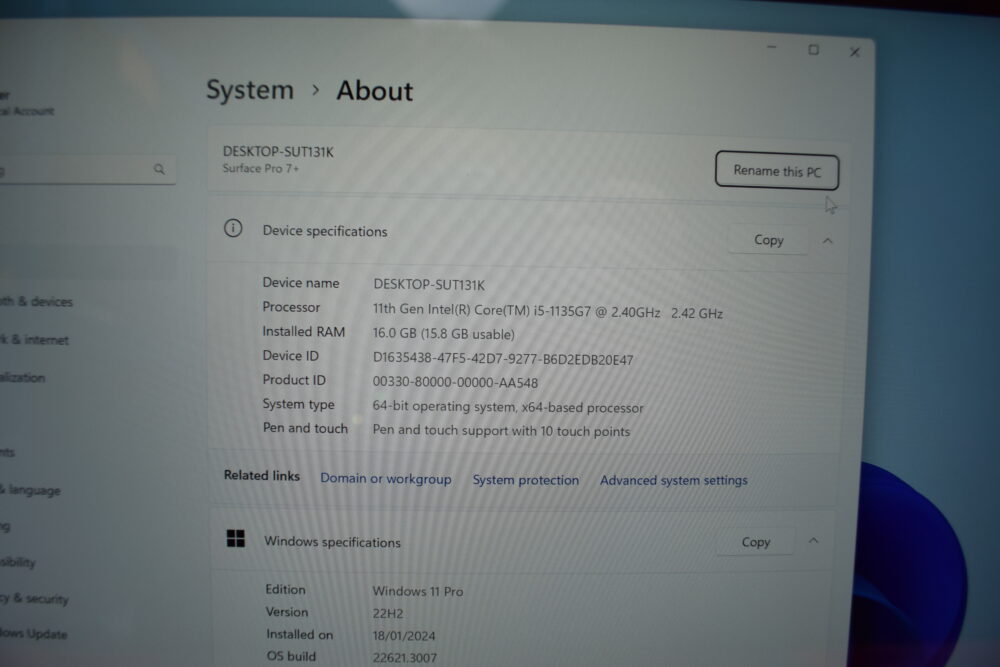Screen dimensions: 1000x667
Task: Click the Device specifications heading text
Action: (325, 231)
